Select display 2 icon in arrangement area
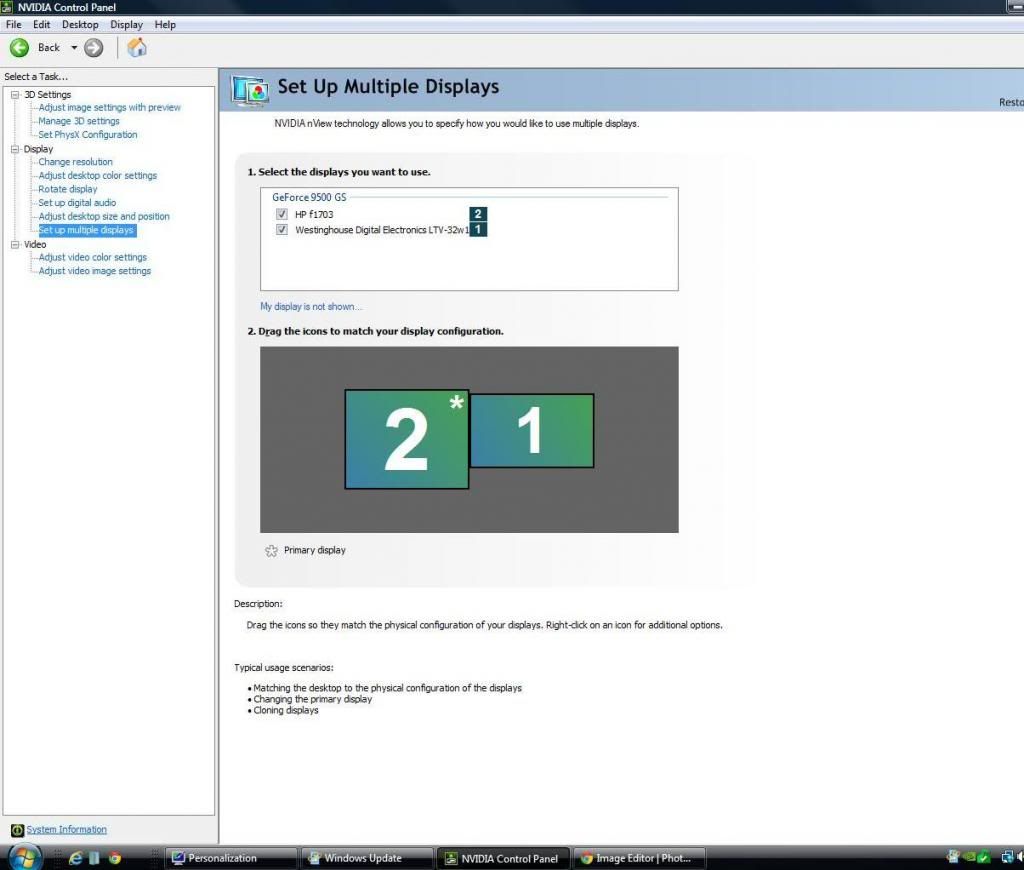1024x870 pixels. (x=406, y=439)
